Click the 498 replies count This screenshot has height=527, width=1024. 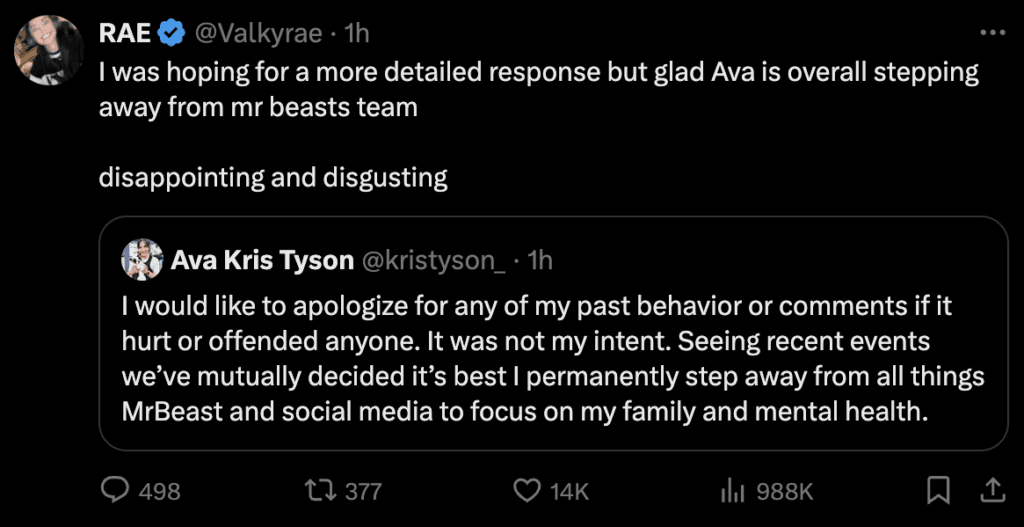point(159,491)
